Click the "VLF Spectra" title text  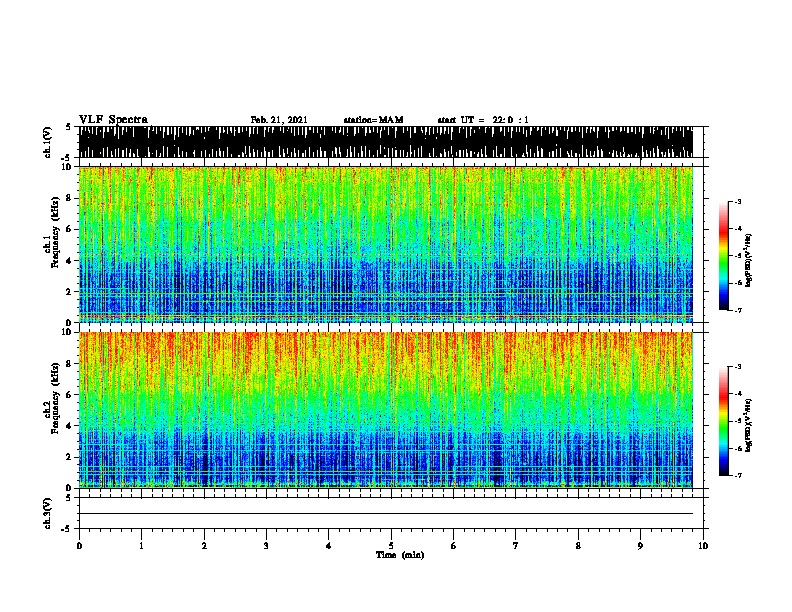113,120
